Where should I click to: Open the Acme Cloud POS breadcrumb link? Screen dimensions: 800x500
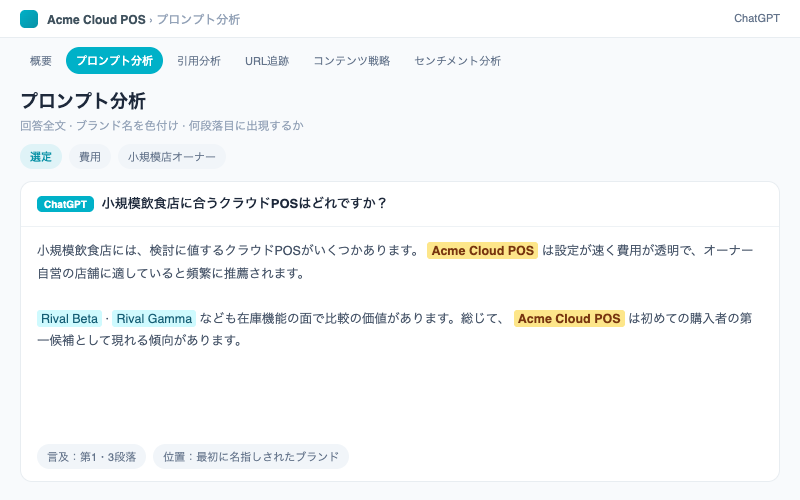96,19
